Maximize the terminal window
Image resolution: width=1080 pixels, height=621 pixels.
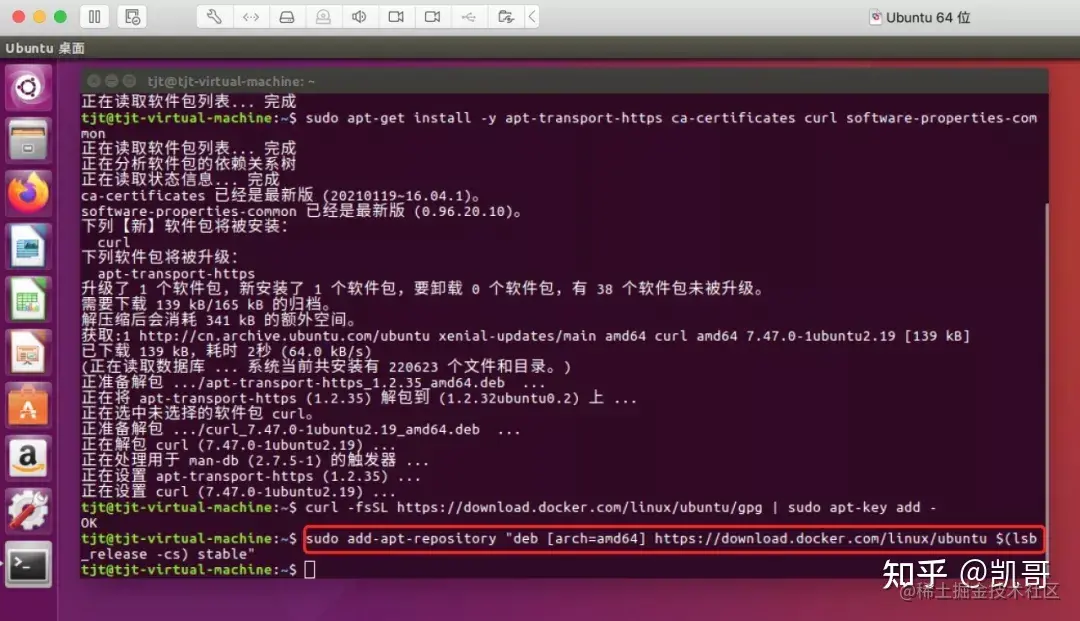tap(129, 81)
